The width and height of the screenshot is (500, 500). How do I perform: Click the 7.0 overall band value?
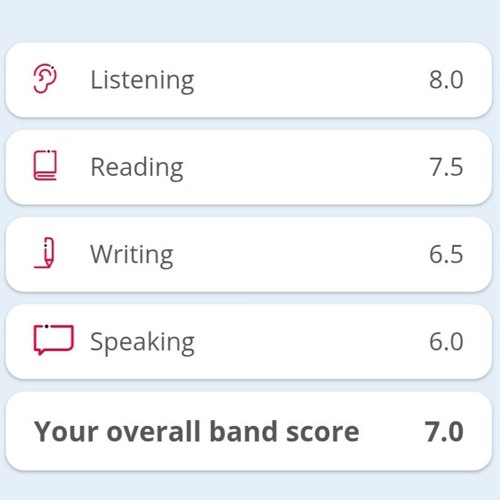pos(444,432)
